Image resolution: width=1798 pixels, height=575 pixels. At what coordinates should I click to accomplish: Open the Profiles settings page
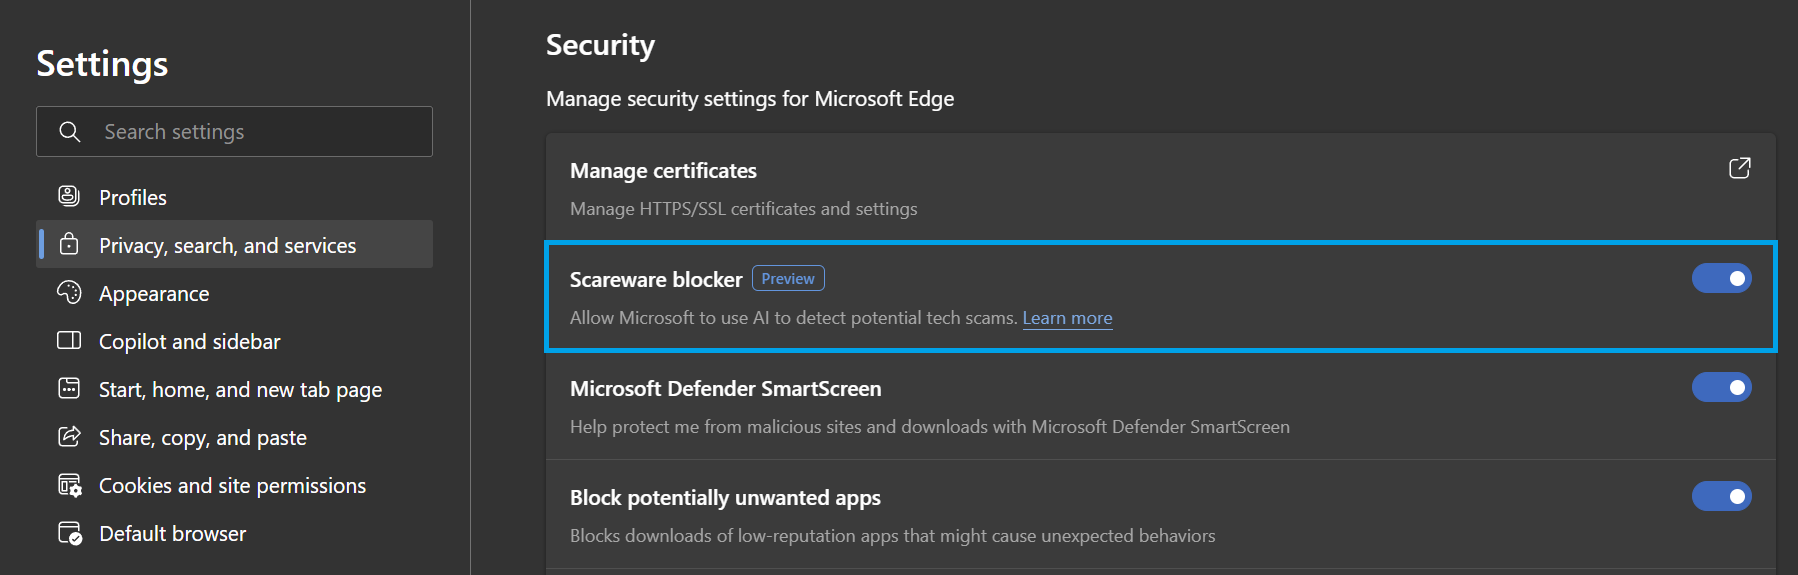235,197
